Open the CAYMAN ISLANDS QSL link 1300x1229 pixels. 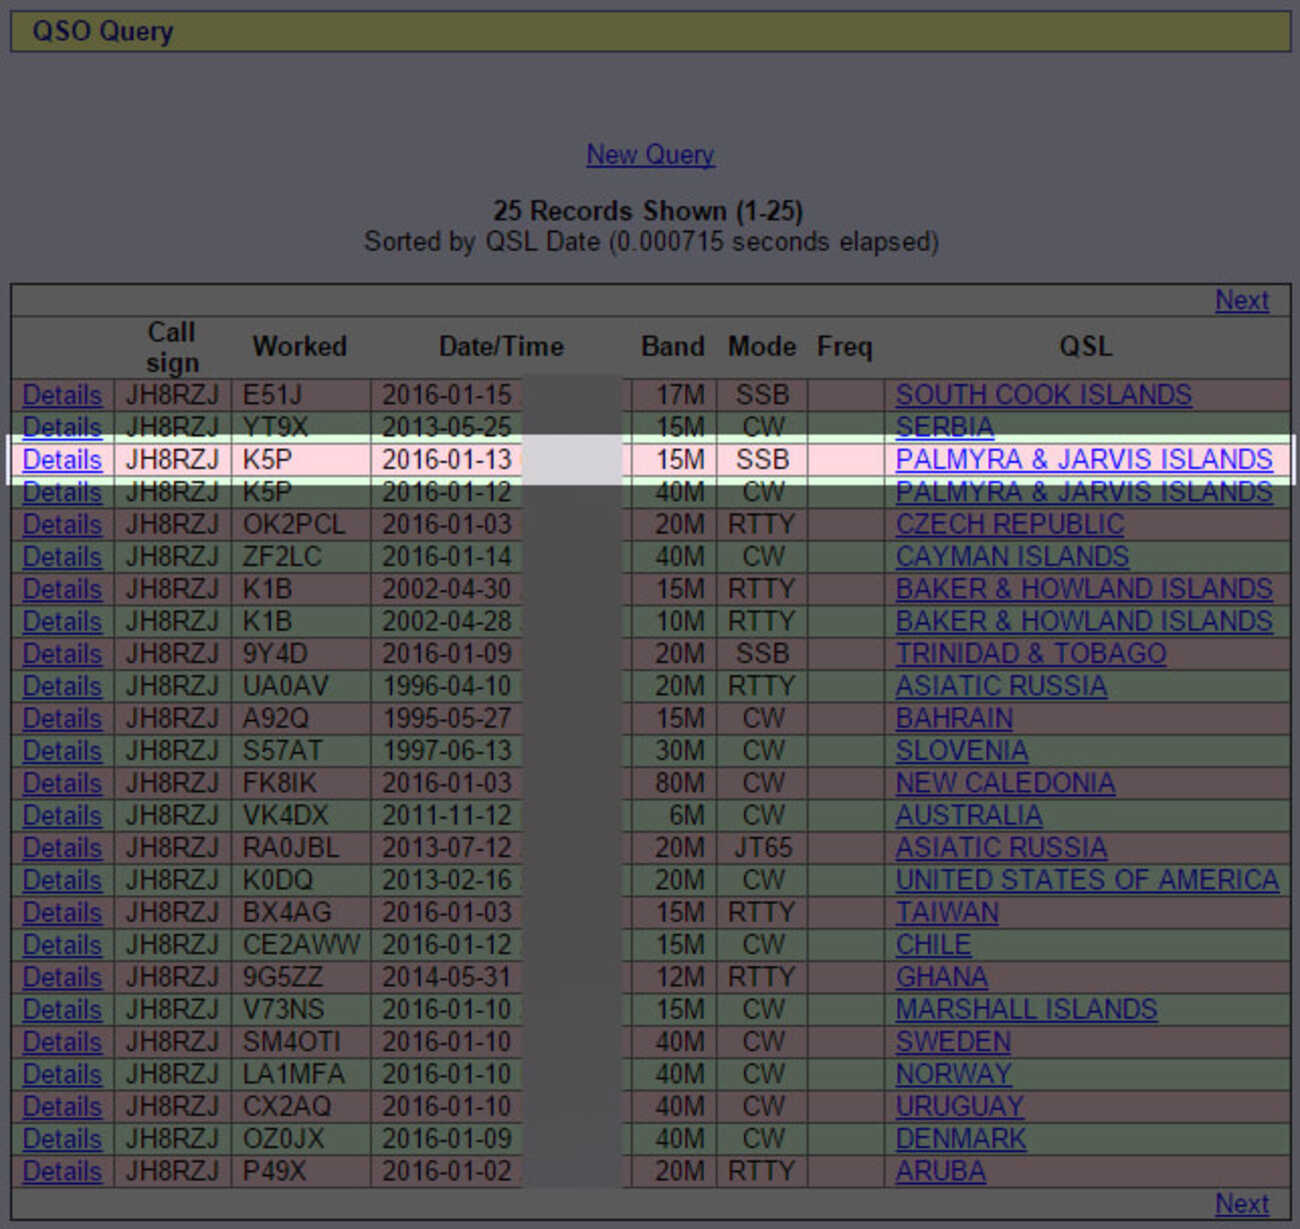(1012, 557)
